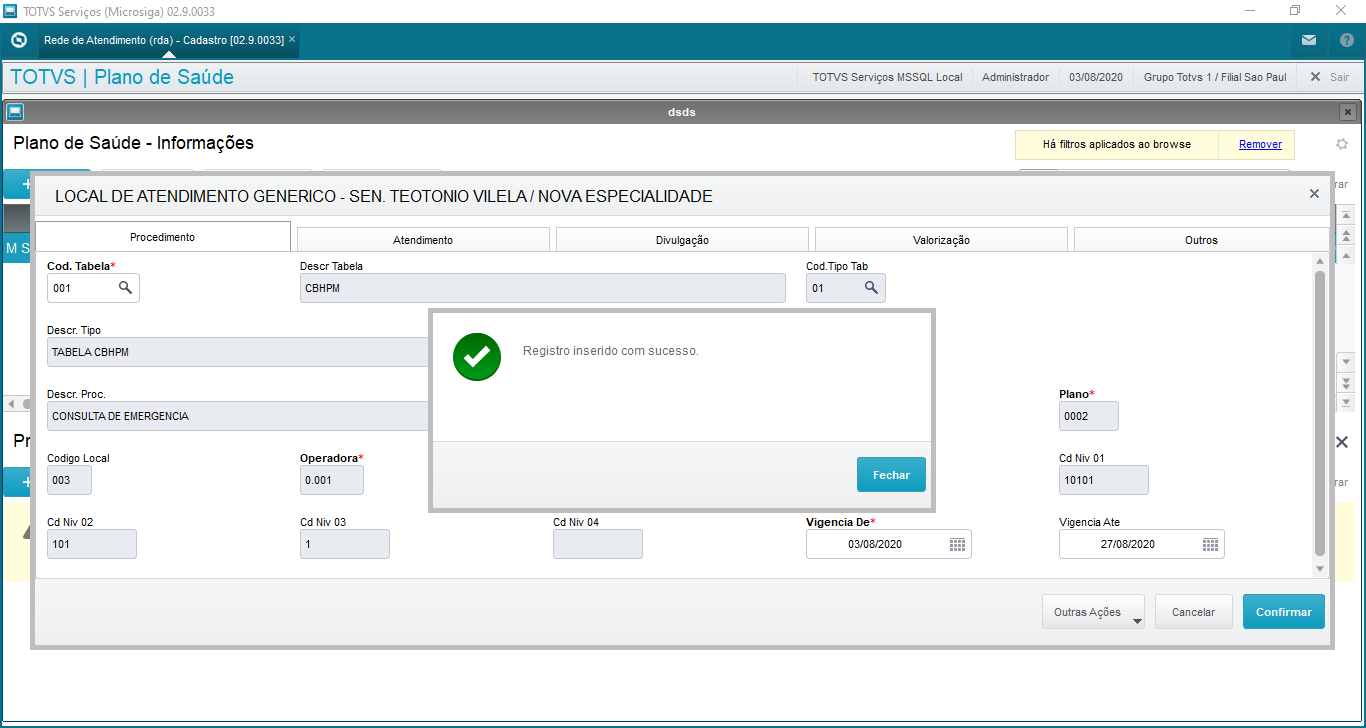The width and height of the screenshot is (1366, 728).
Task: Click the magnifier beside Cod. Tabela
Action: [x=126, y=288]
